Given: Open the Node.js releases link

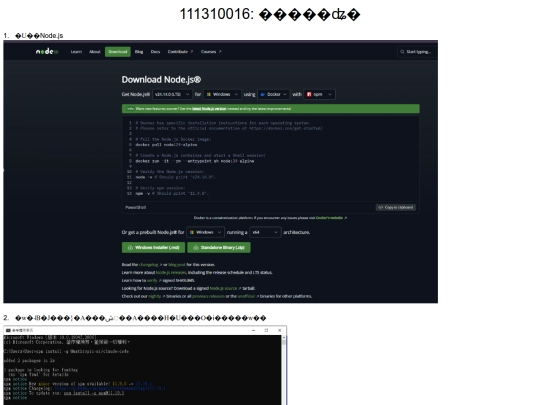Looking at the screenshot, I should [171, 272].
